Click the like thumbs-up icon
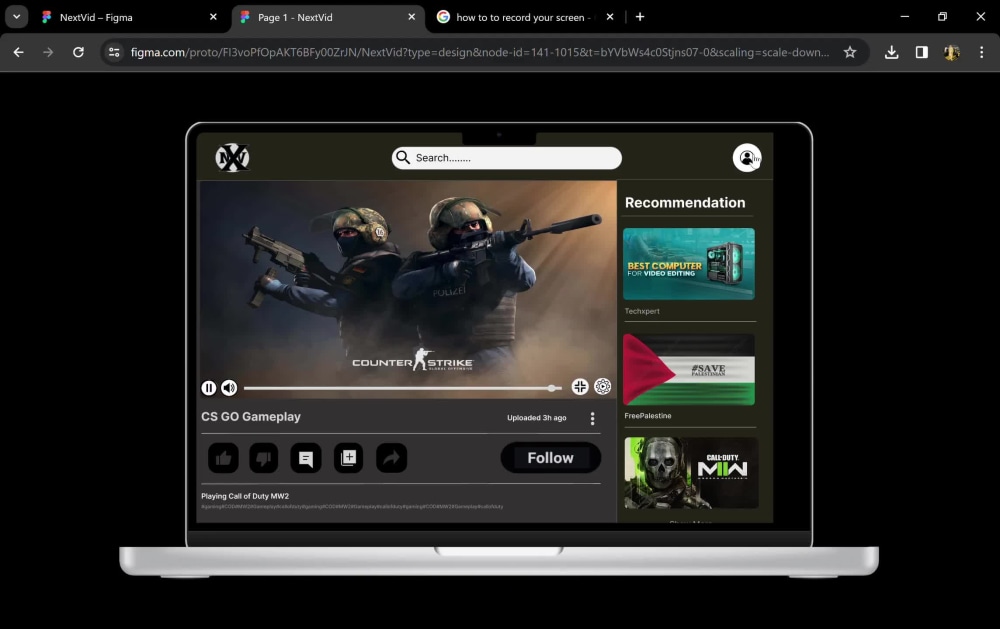The image size is (1000, 629). click(x=223, y=458)
